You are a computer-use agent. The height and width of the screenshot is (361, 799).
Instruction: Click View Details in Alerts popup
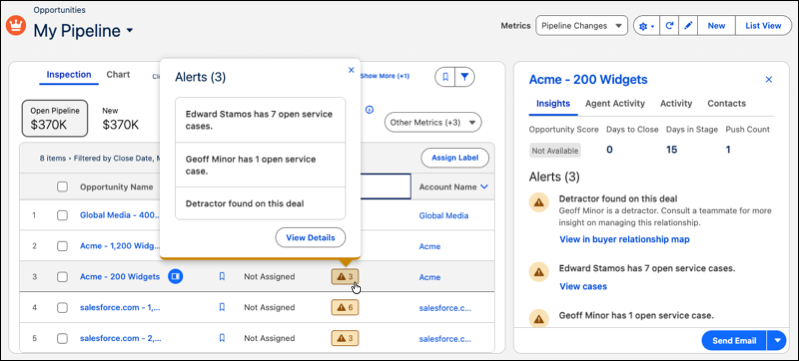pyautogui.click(x=310, y=238)
